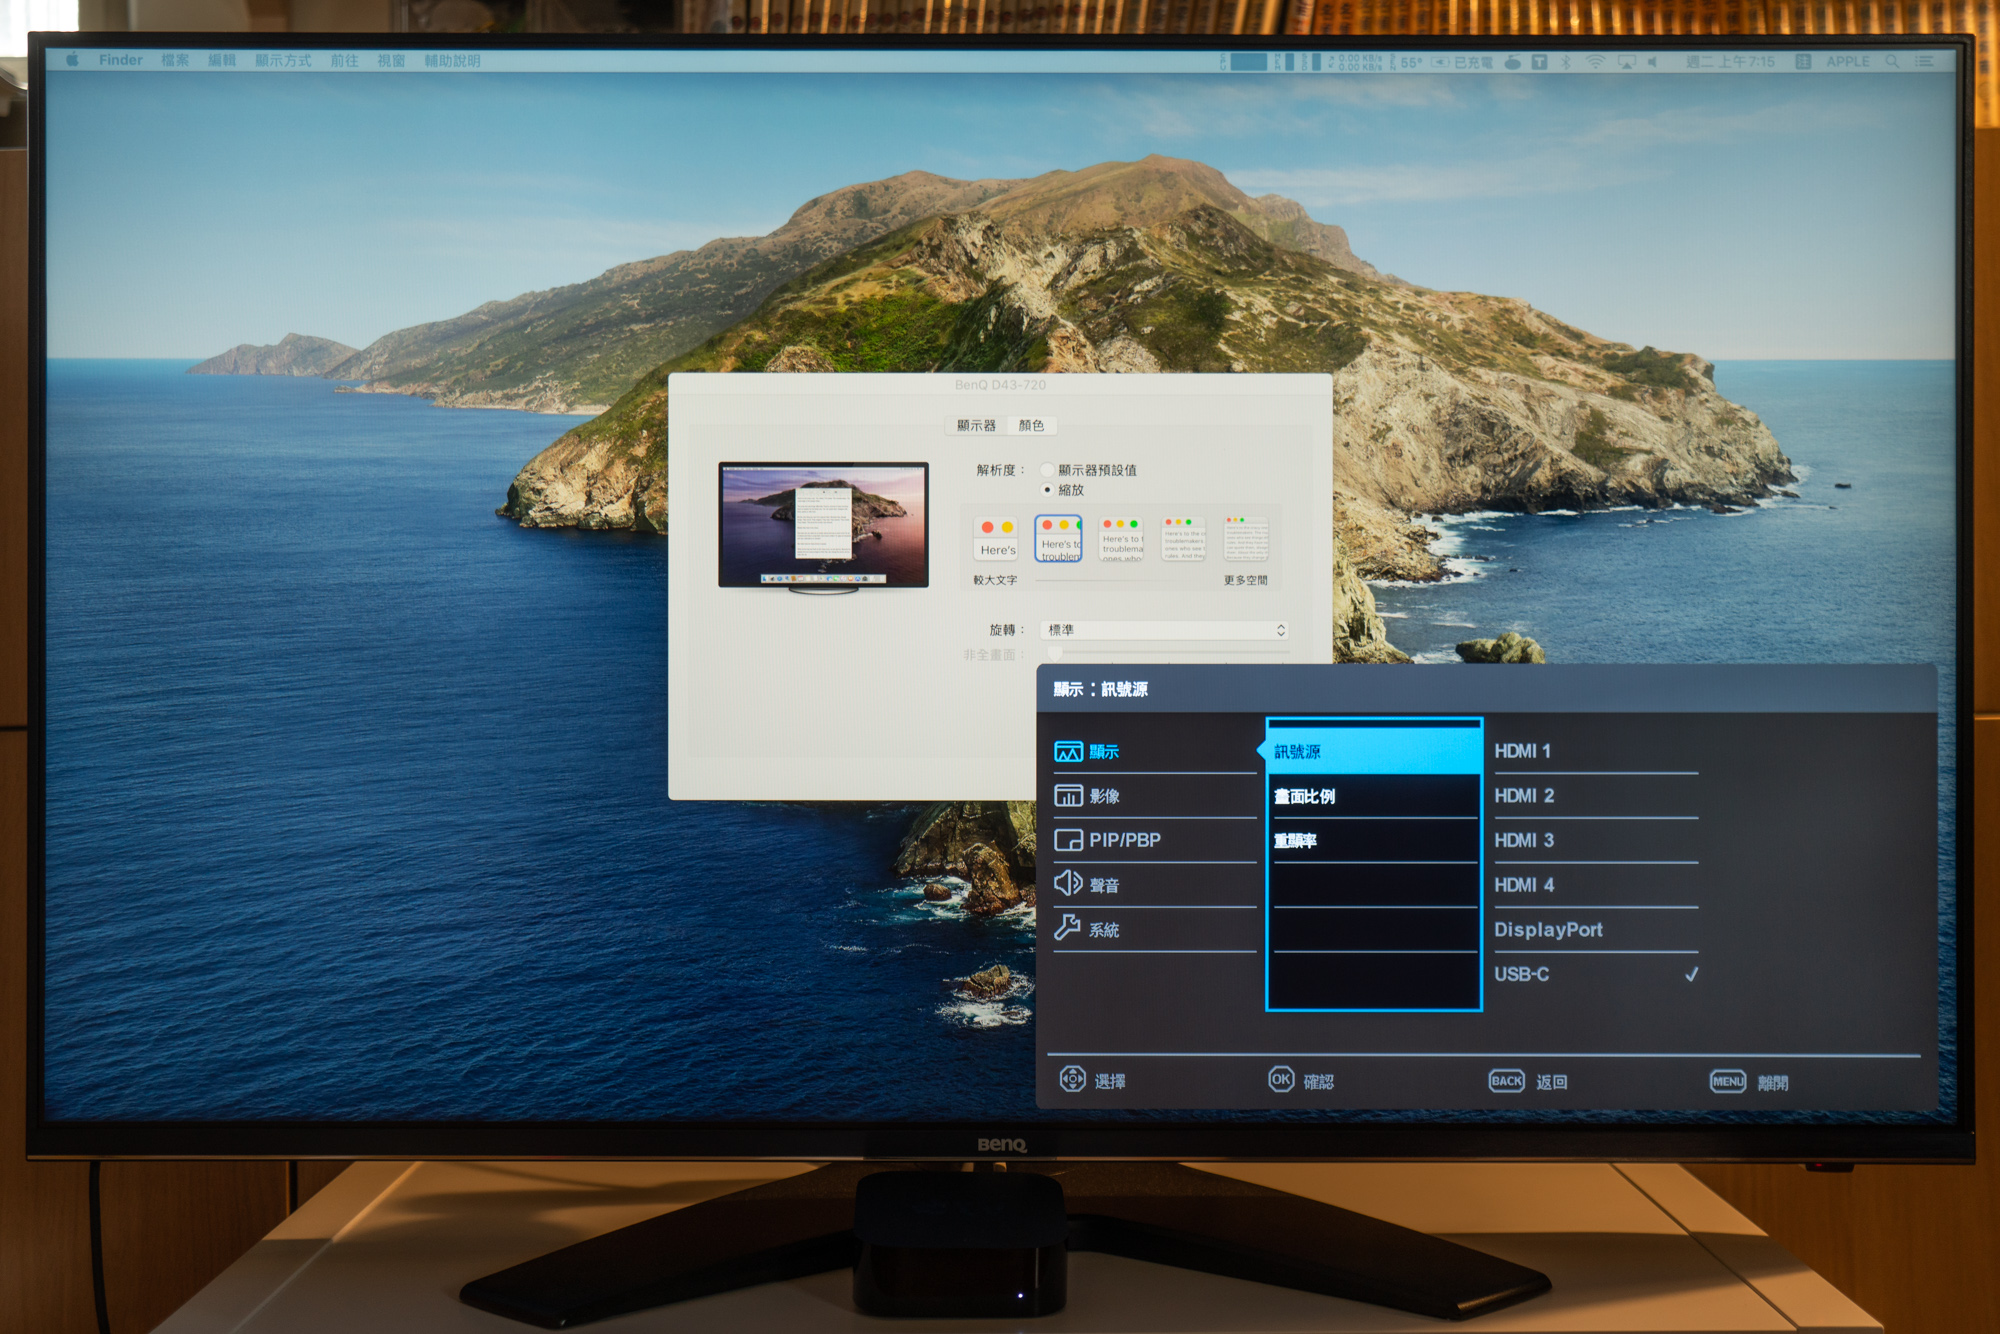Click the Spotlight search icon in menu bar
2000x1334 pixels.
coord(1892,61)
